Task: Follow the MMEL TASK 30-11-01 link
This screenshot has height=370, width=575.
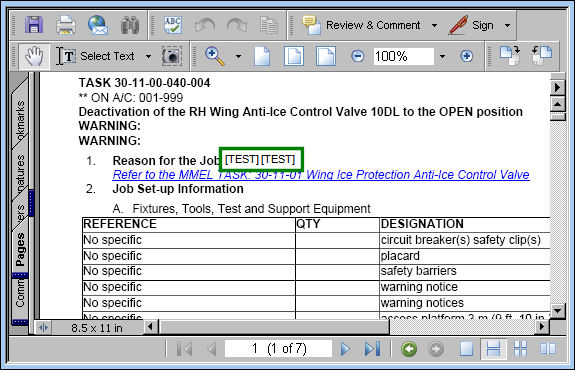Action: click(321, 175)
